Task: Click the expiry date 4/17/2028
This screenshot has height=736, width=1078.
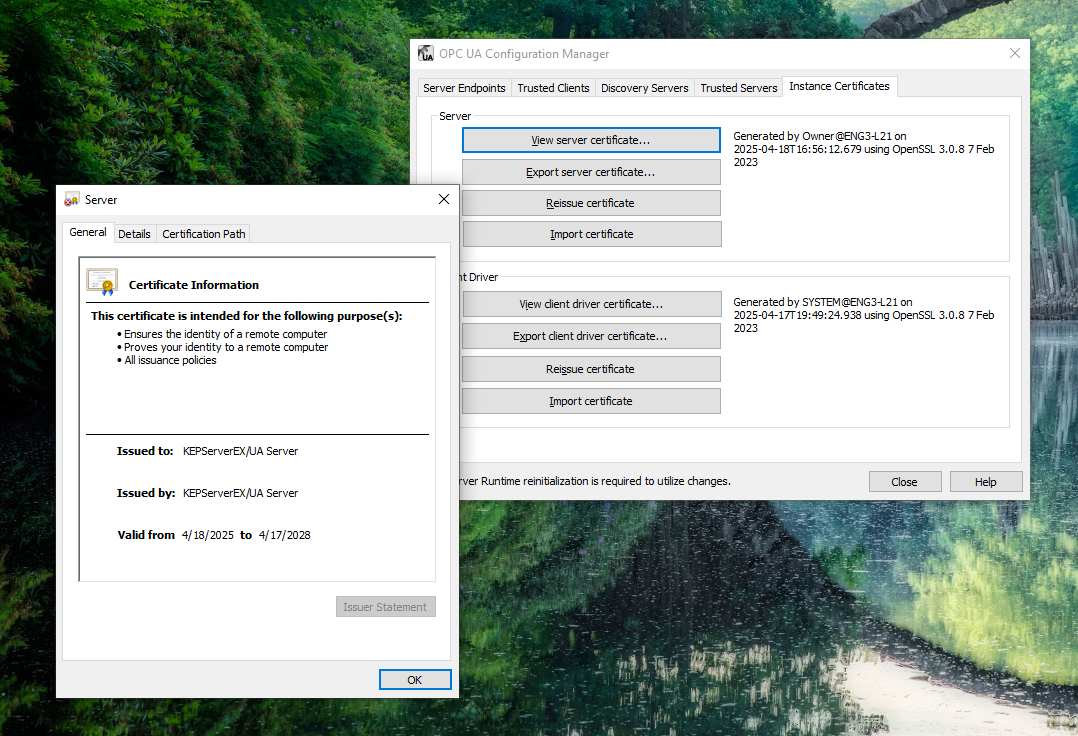Action: 285,535
